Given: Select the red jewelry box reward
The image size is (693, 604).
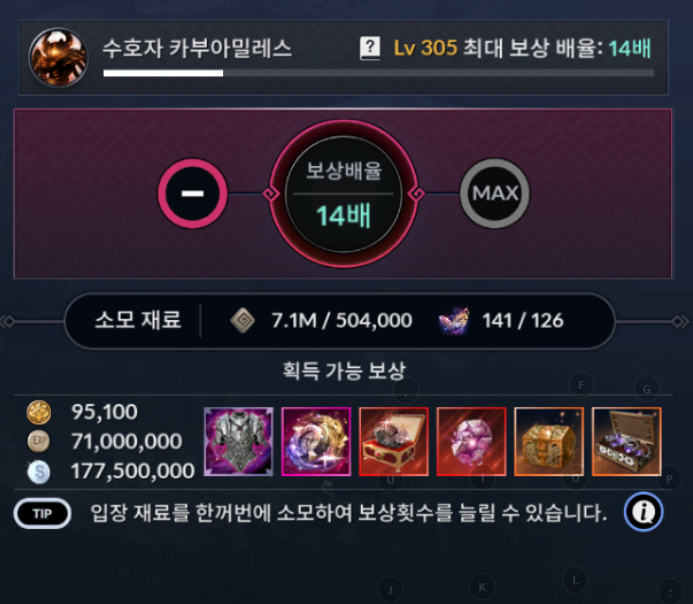Looking at the screenshot, I should point(394,441).
